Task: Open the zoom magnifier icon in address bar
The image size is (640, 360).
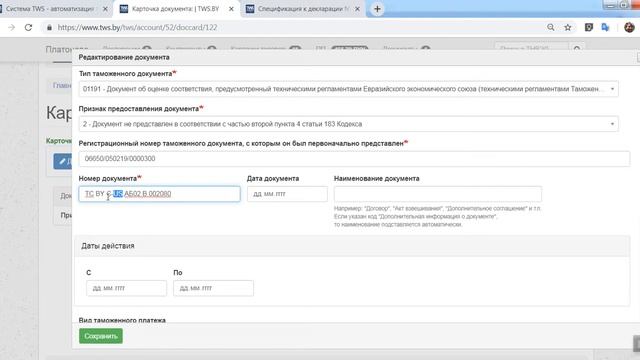Action: [x=551, y=27]
